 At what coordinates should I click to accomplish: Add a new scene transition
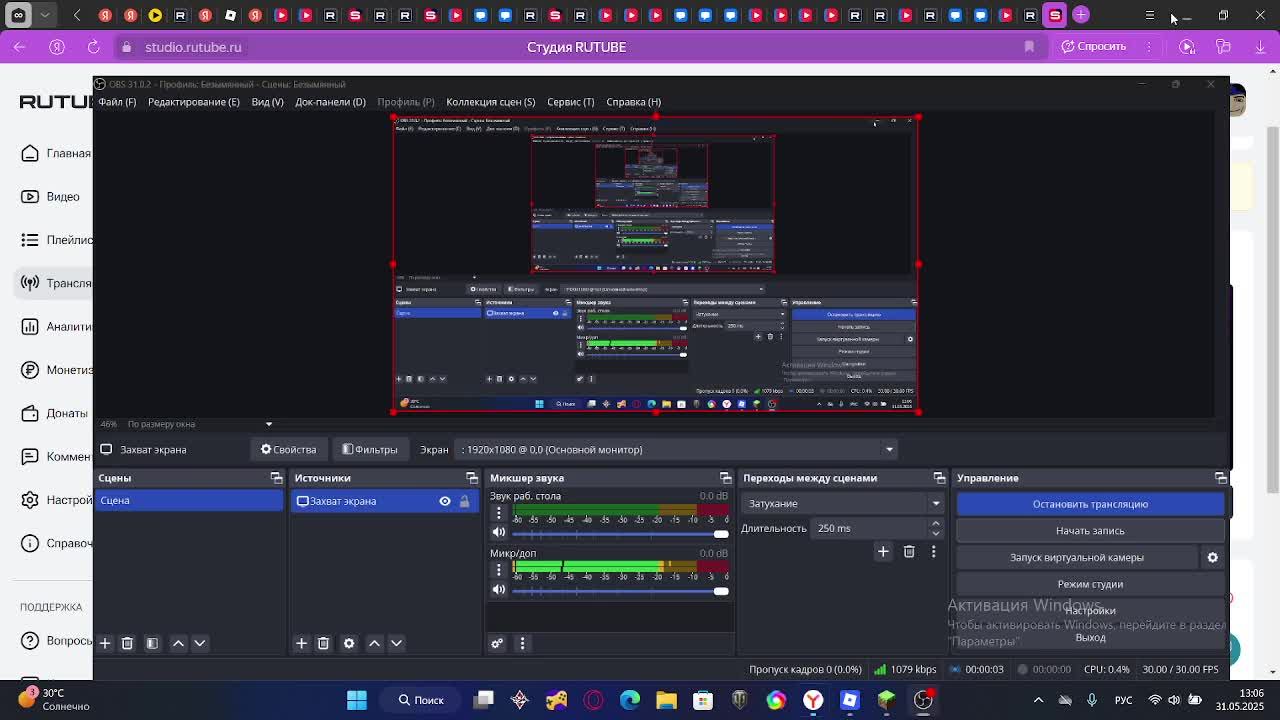883,552
